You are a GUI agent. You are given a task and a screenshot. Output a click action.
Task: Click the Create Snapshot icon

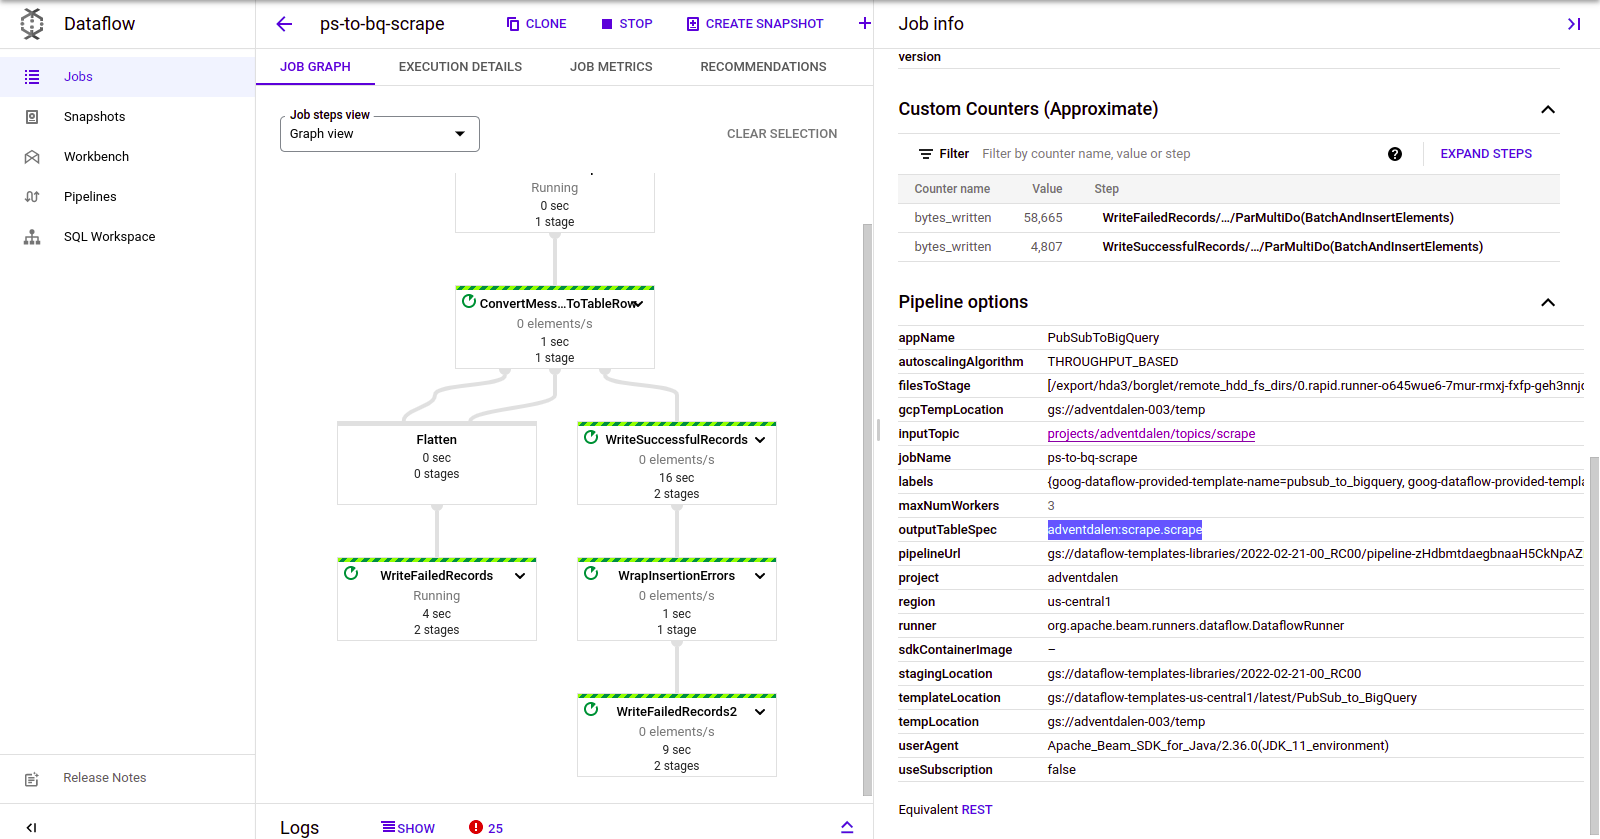click(693, 24)
